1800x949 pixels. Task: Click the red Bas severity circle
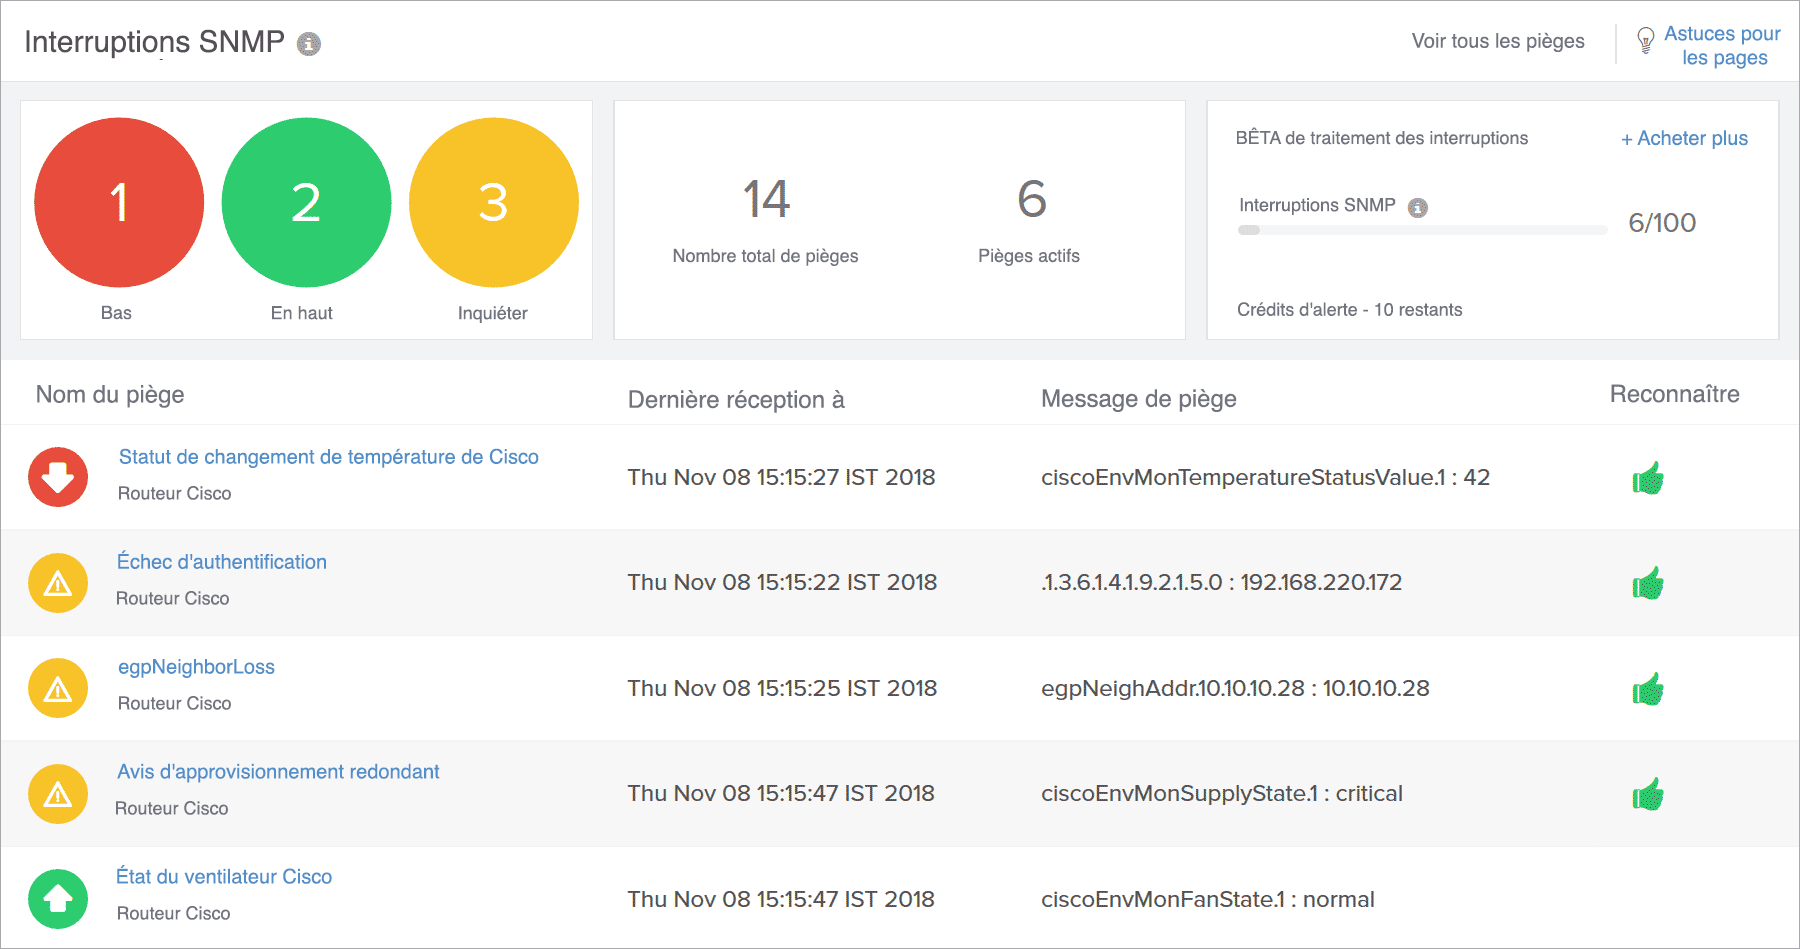click(x=118, y=202)
